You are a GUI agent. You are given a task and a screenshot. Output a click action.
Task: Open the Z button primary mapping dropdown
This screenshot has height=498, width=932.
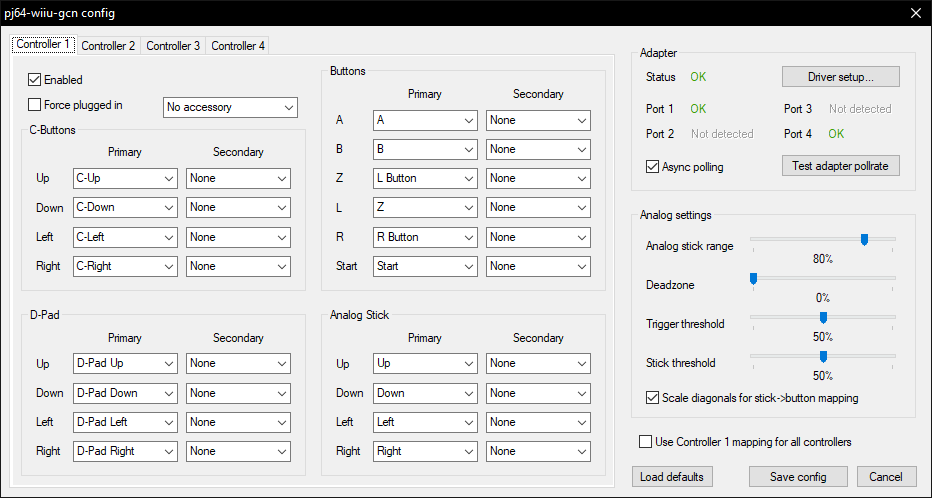[425, 179]
